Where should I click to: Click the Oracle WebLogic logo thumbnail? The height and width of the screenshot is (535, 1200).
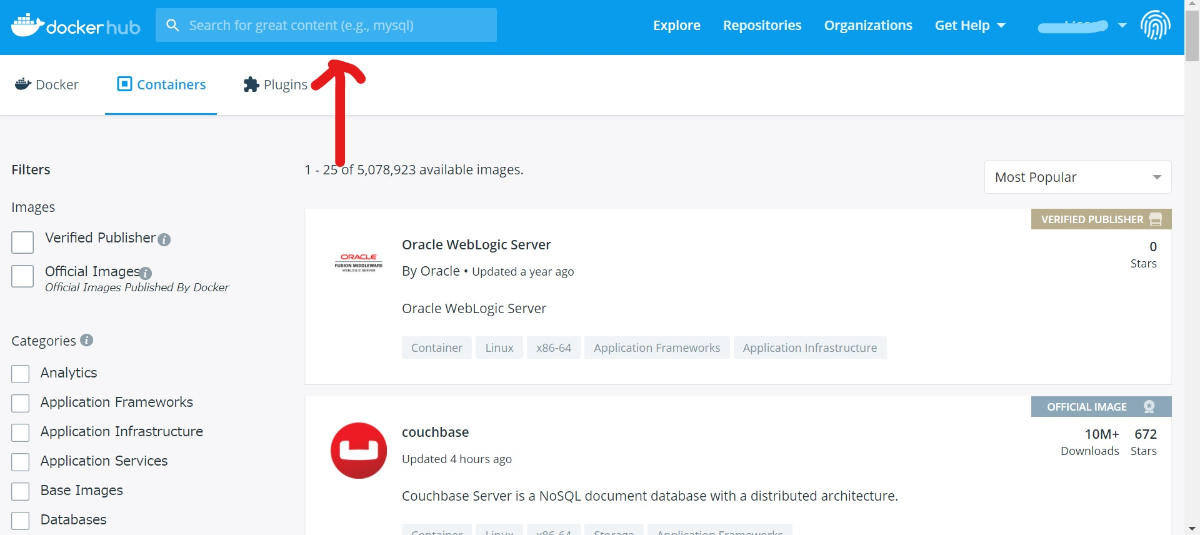coord(358,264)
